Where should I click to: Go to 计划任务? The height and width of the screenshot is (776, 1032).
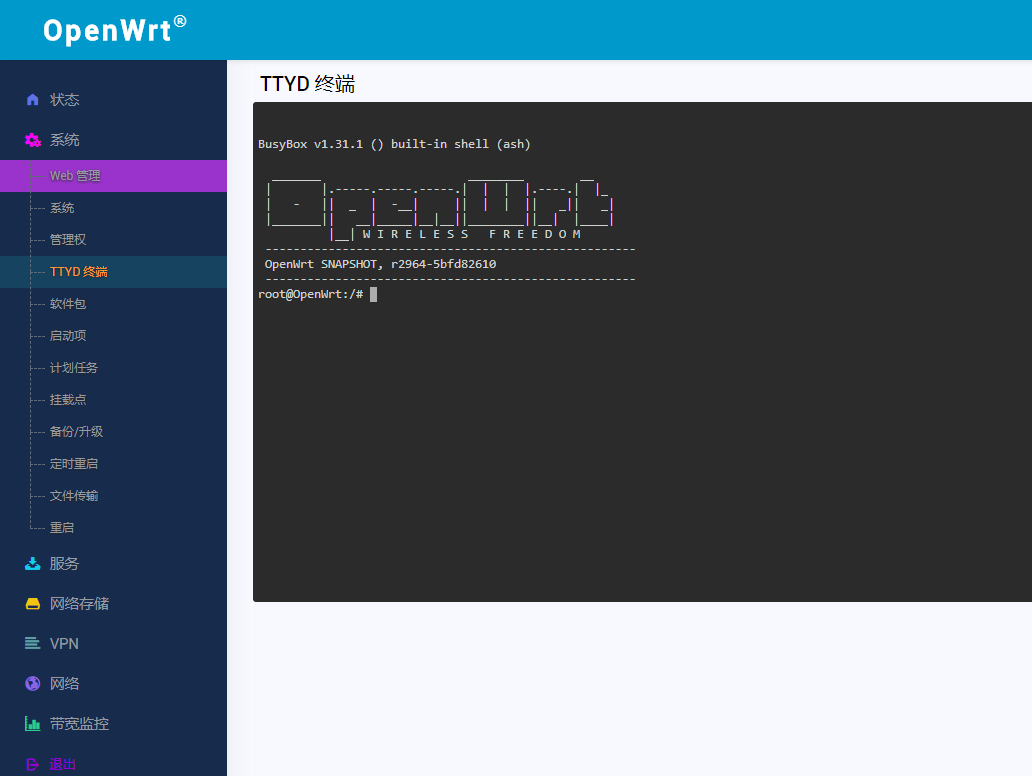pos(113,368)
